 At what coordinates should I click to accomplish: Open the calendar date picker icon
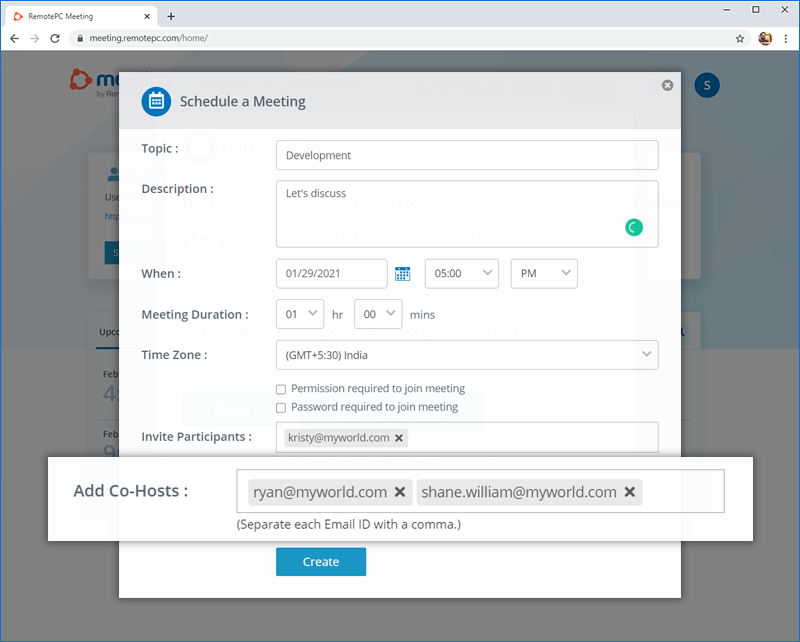[403, 274]
